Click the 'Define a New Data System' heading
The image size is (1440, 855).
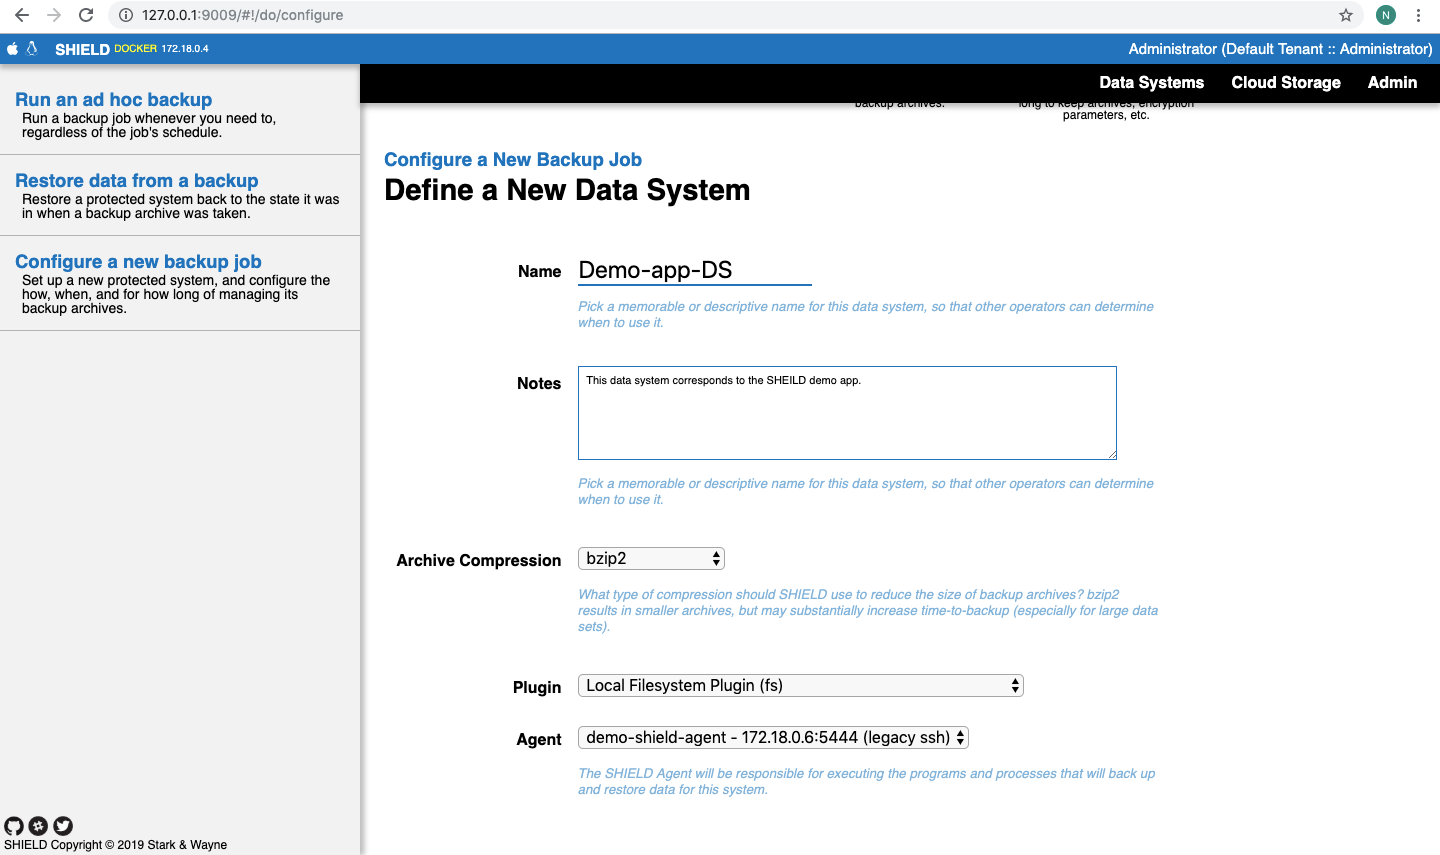coord(567,190)
